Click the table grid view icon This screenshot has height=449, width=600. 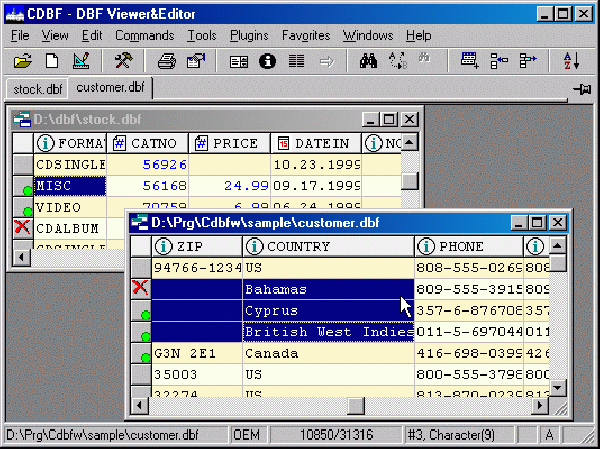pyautogui.click(x=297, y=61)
